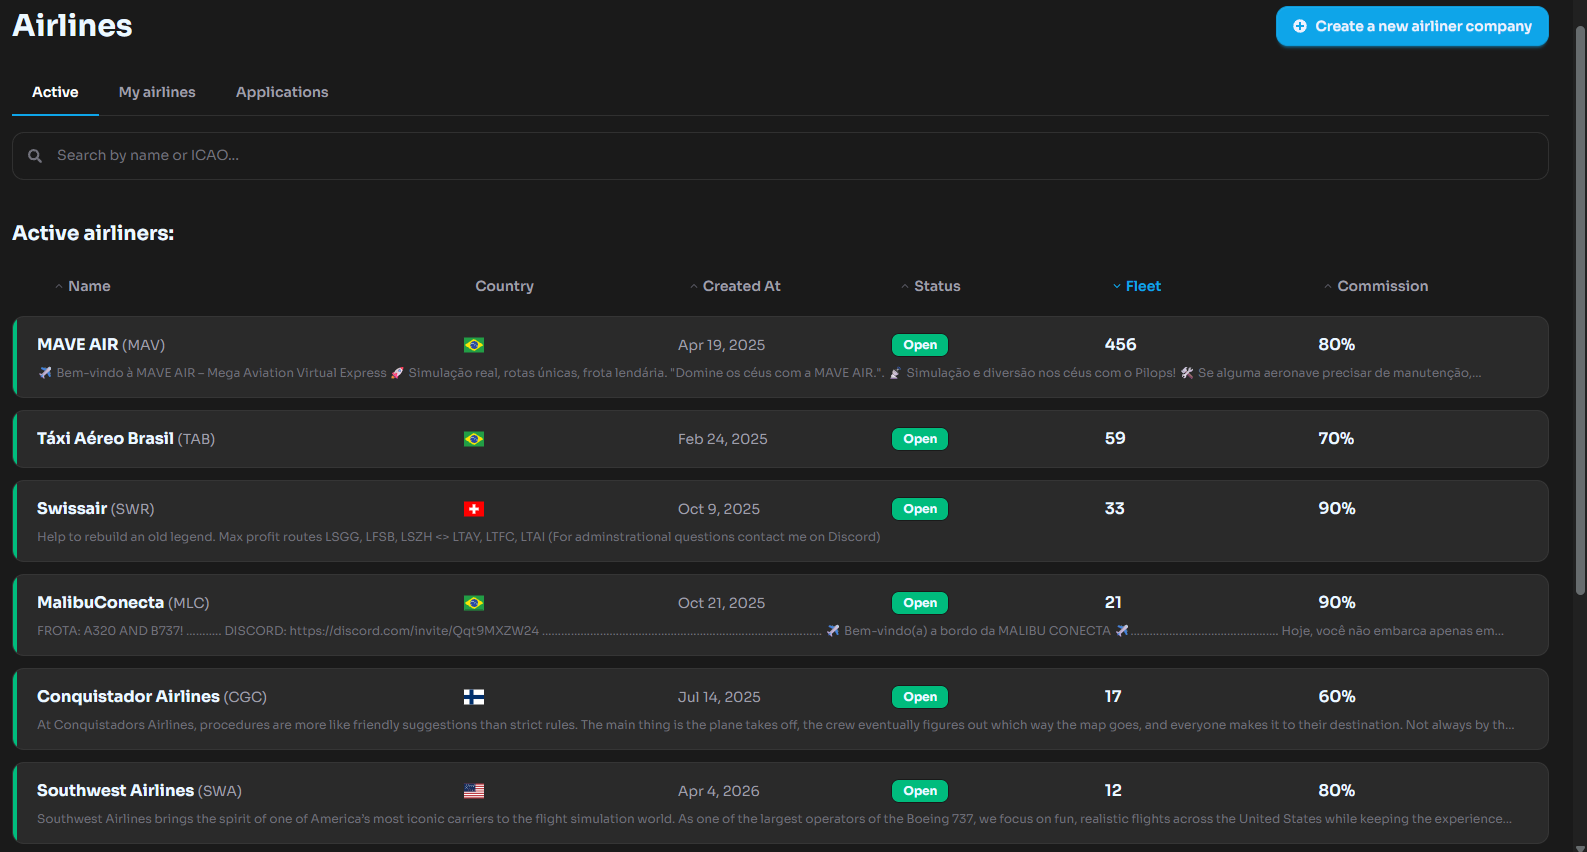Click the Southwest Airlines description text

(x=775, y=819)
